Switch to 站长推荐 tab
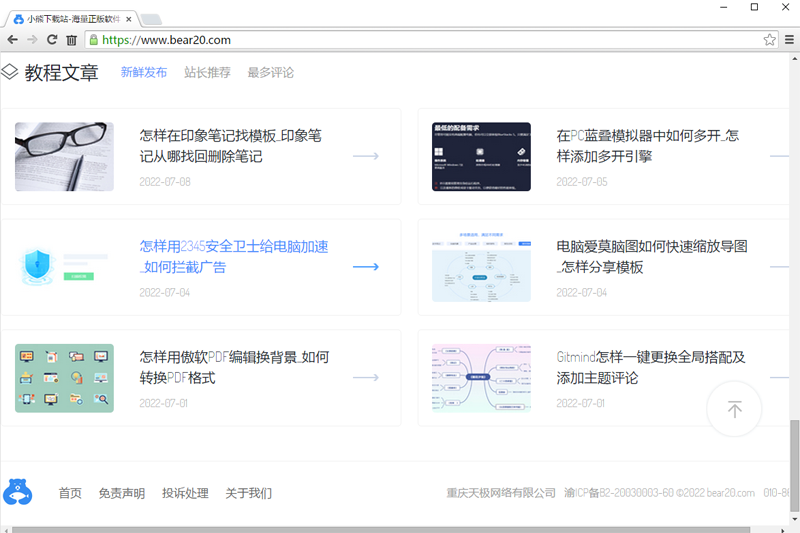This screenshot has width=800, height=533. [207, 72]
